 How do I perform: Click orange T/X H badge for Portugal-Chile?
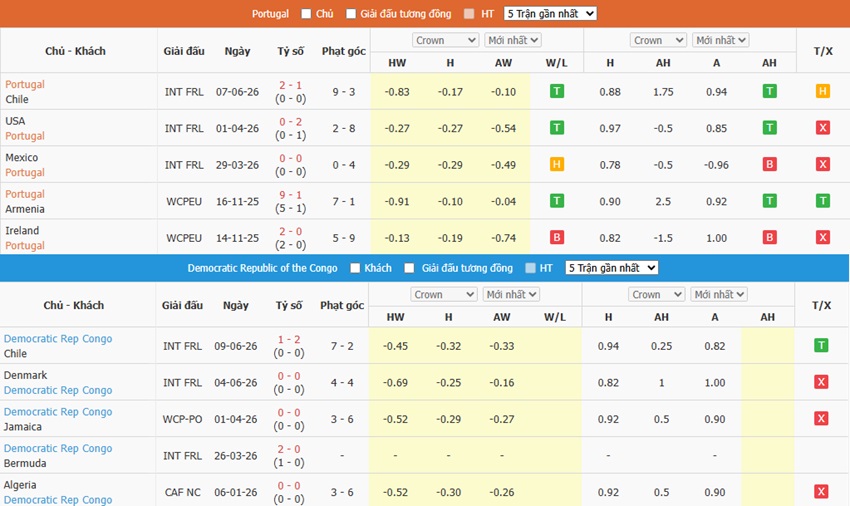pyautogui.click(x=823, y=91)
